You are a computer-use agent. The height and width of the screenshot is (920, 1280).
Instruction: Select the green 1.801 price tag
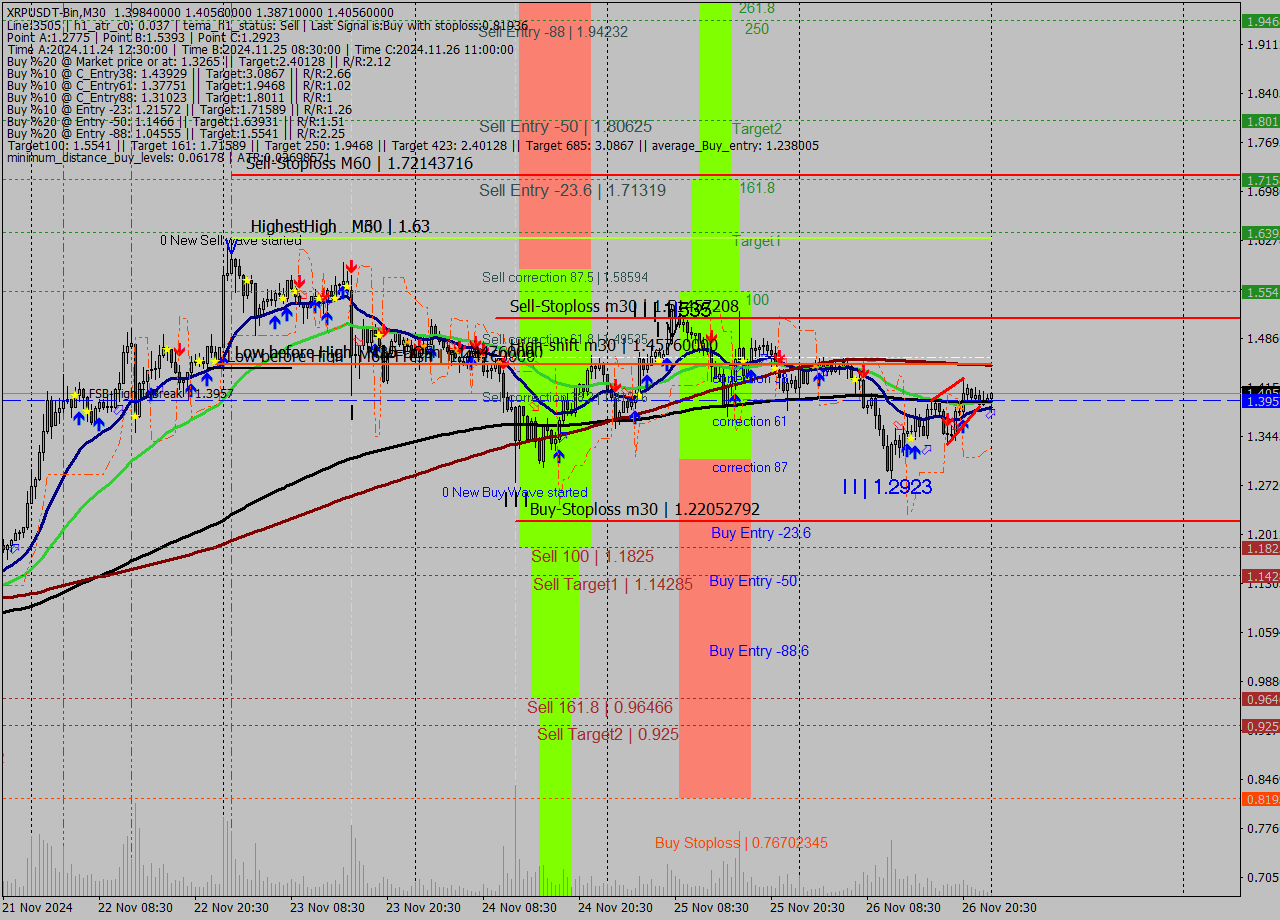point(1261,121)
